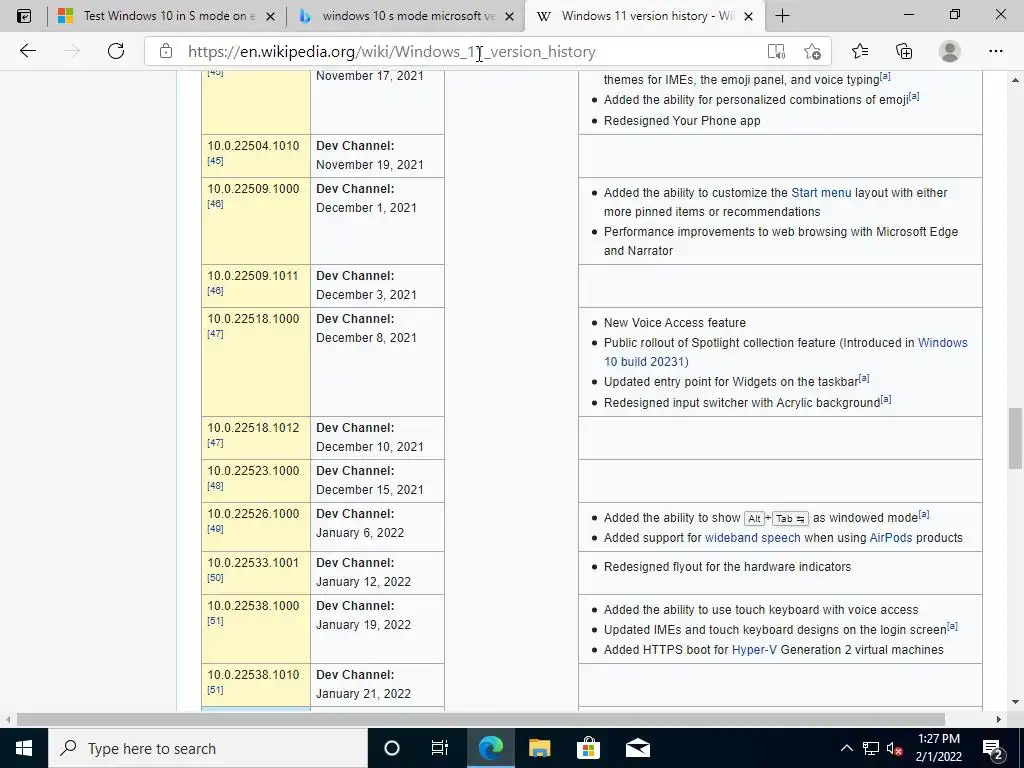Select version cell 10.0.22518.1012
The width and height of the screenshot is (1024, 768).
[x=256, y=438]
